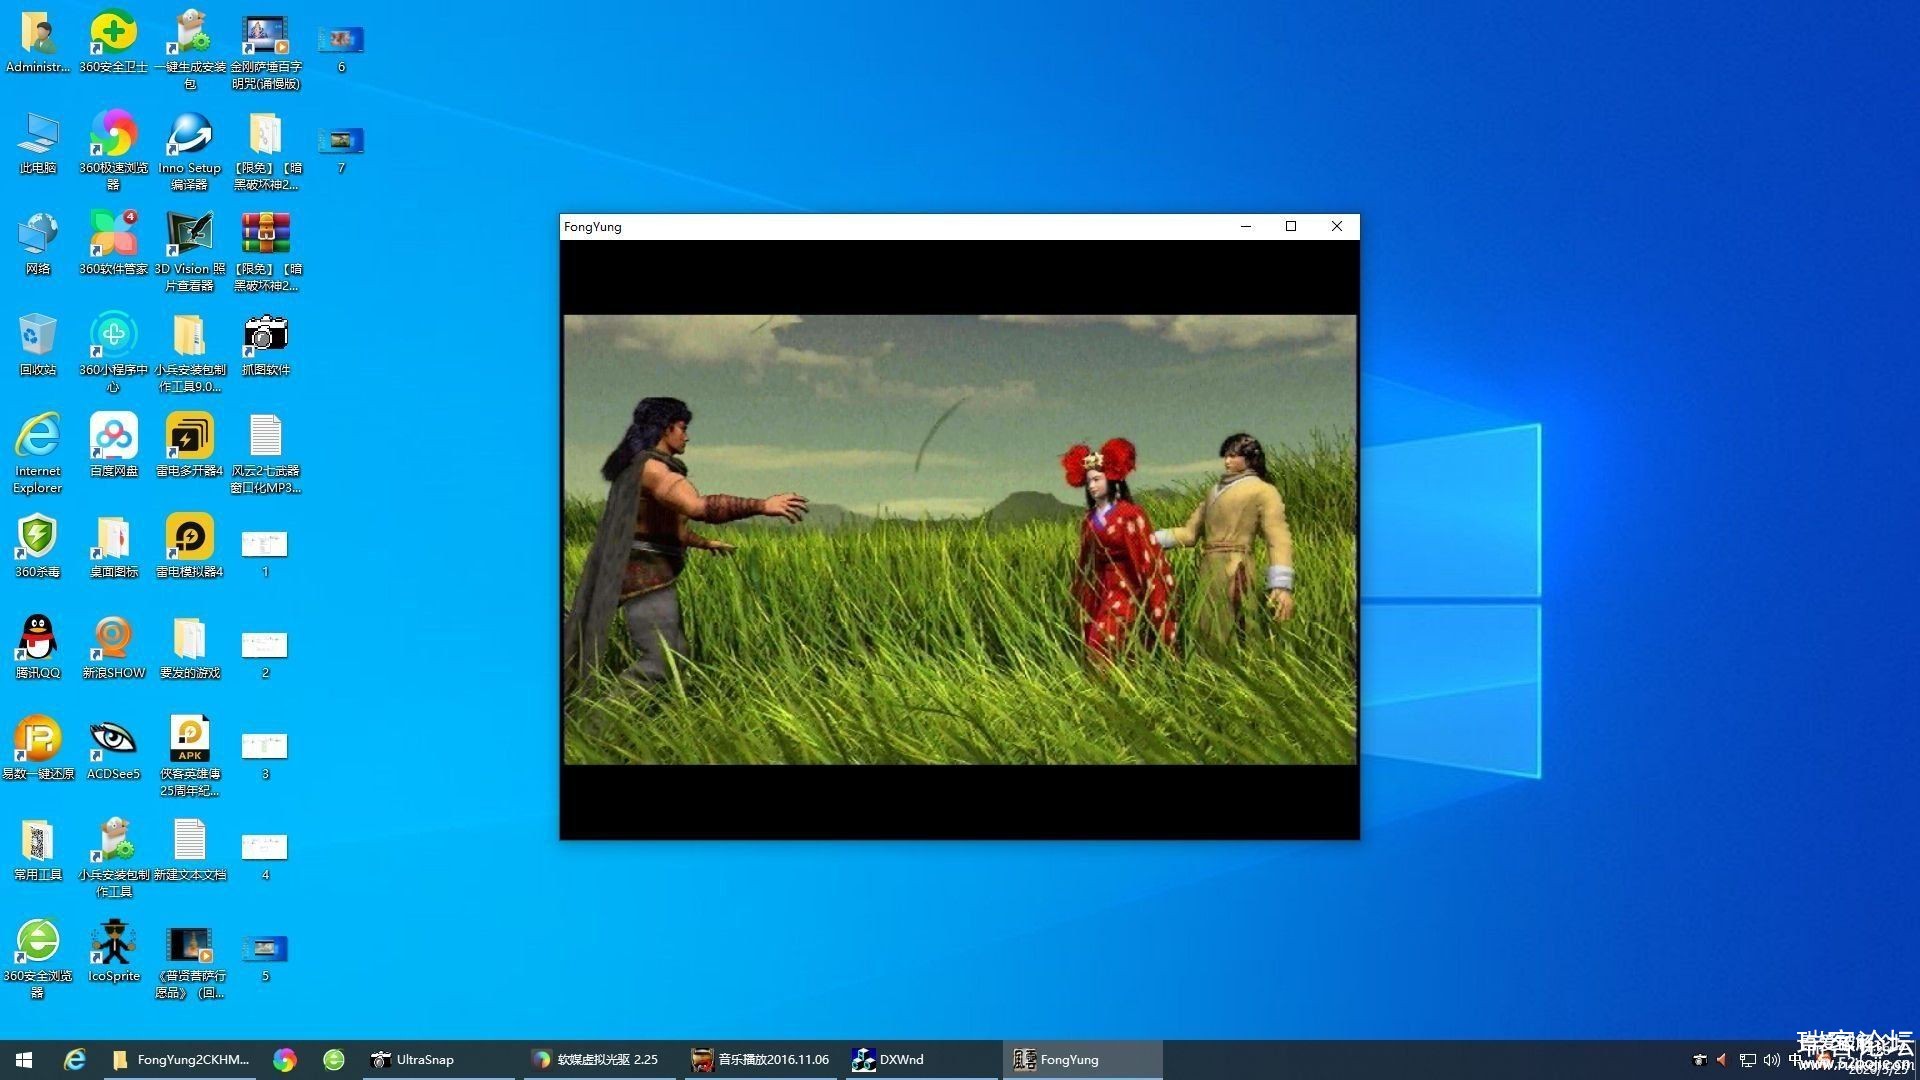Viewport: 1920px width, 1080px height.
Task: Open the 新建文本文档 text file
Action: click(x=189, y=851)
